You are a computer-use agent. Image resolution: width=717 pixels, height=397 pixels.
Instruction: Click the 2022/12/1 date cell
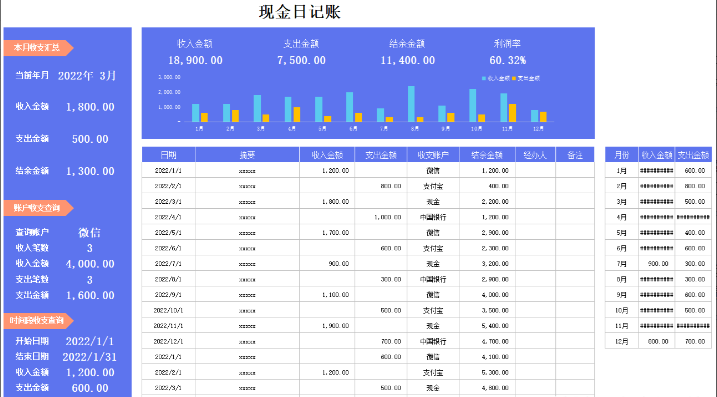pyautogui.click(x=168, y=342)
